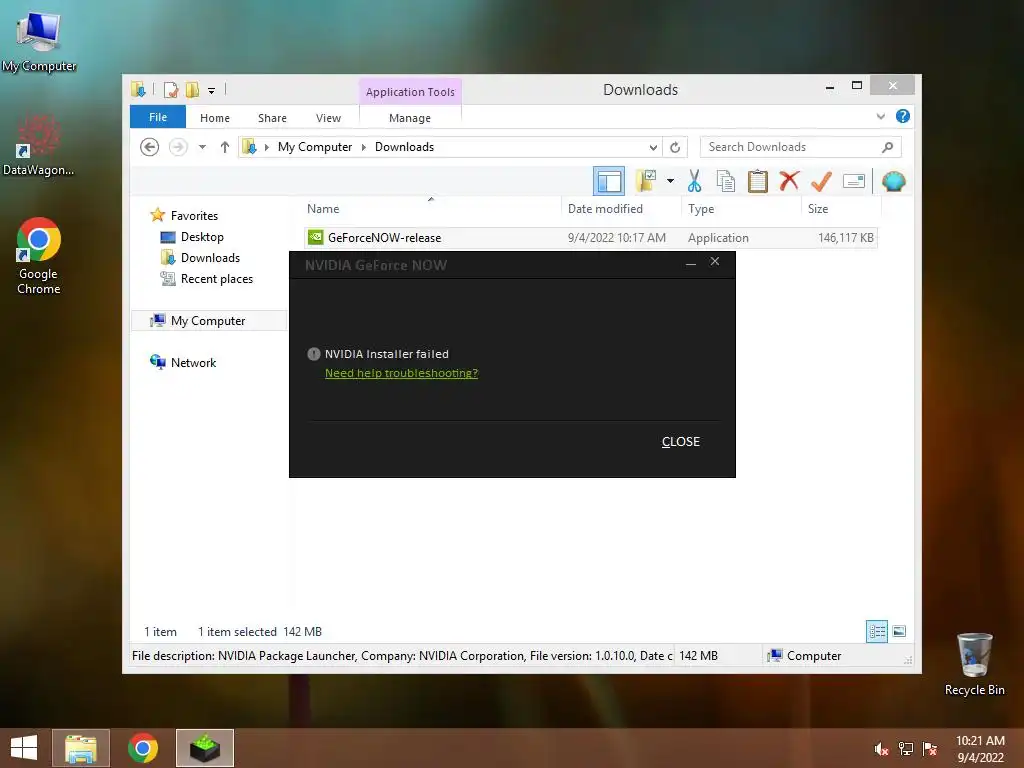Open the network tray icon
Viewport: 1024px width, 768px height.
click(x=906, y=748)
